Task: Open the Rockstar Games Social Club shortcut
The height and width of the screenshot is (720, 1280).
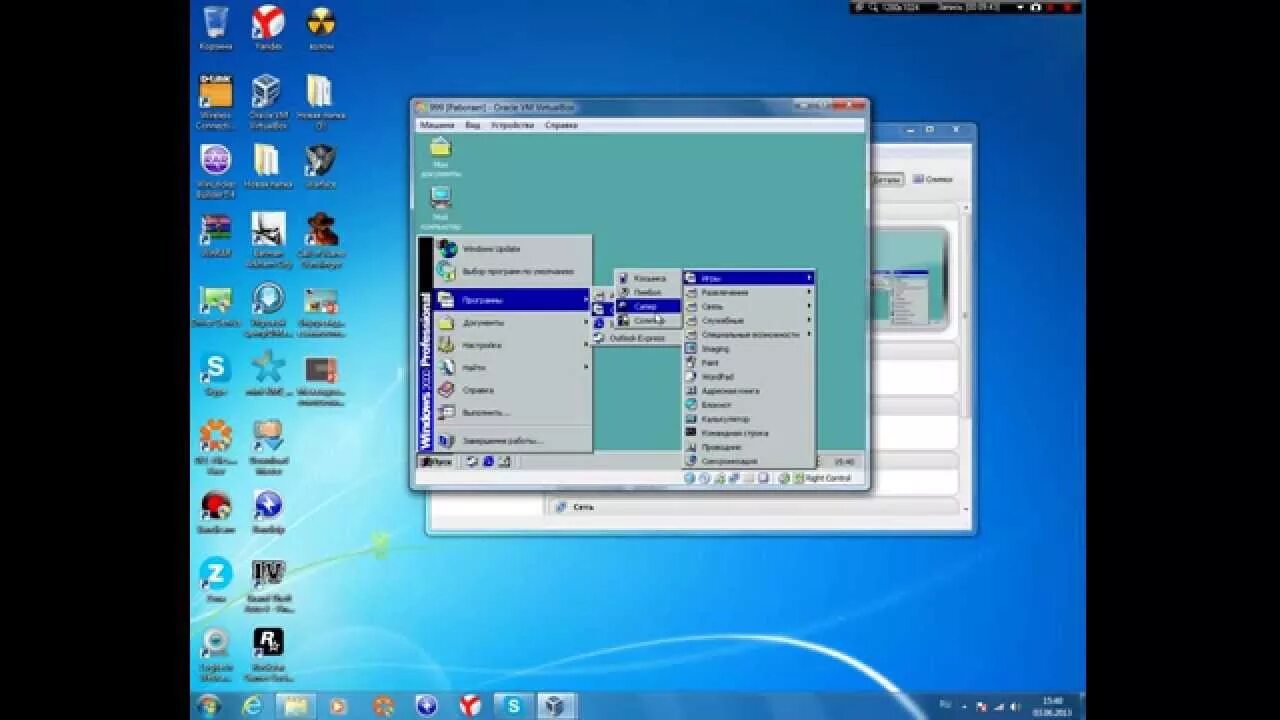Action: click(x=268, y=654)
